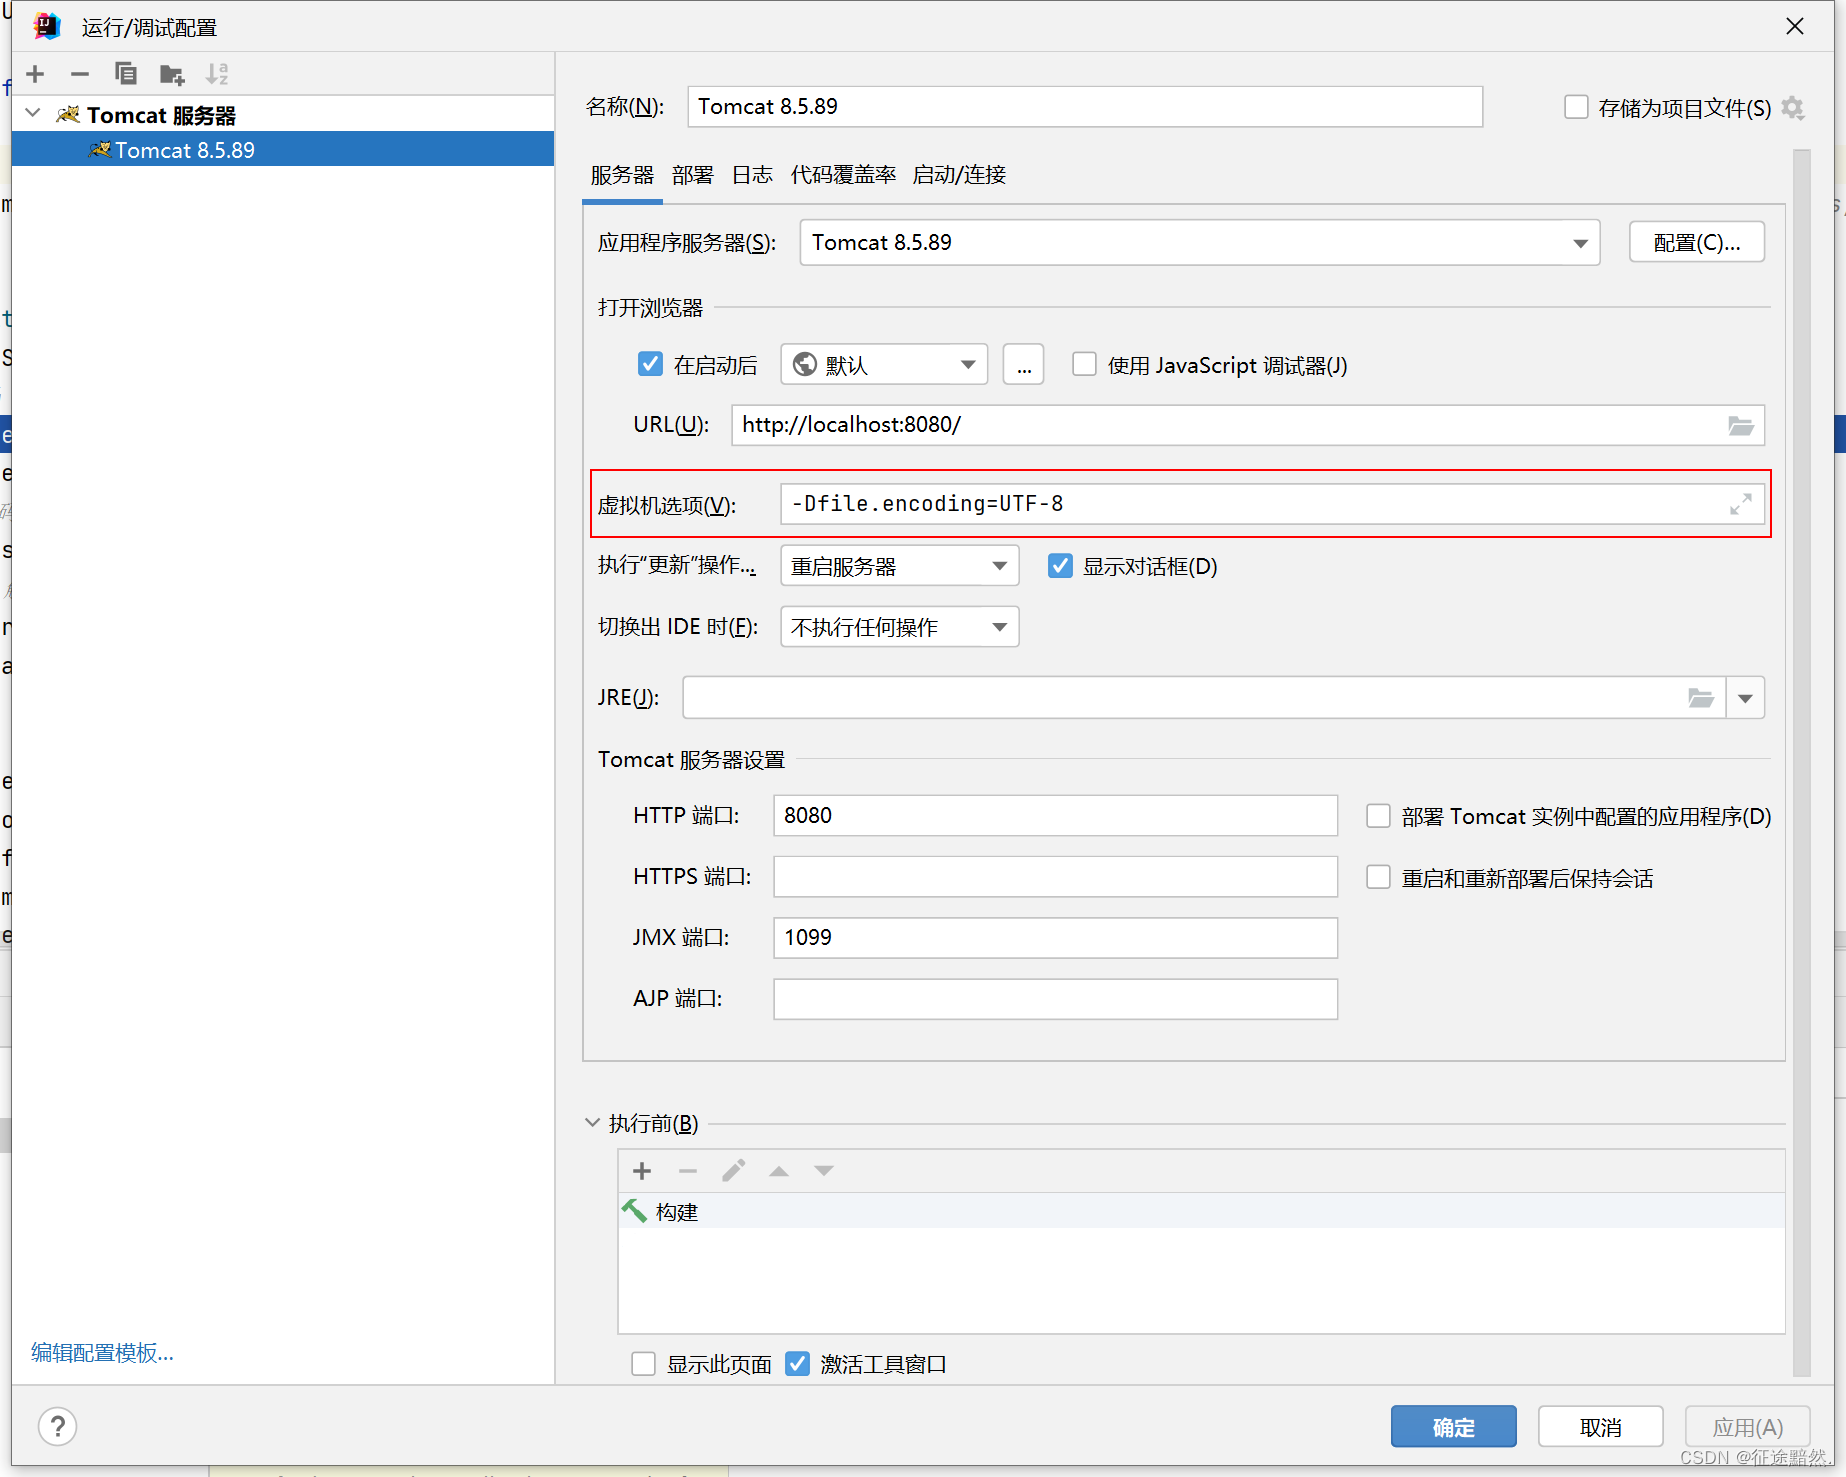
Task: Remove the selected before-launch task
Action: coord(688,1171)
